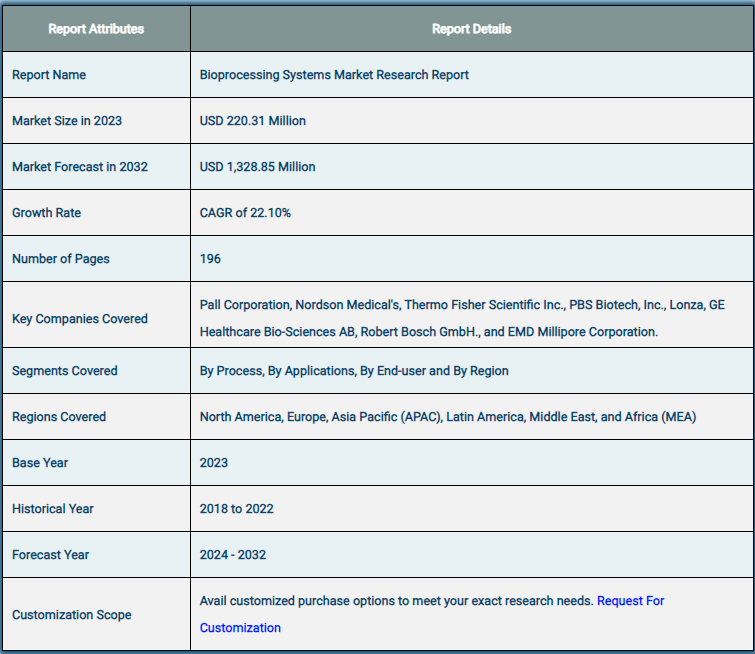Click the Segments Covered label
The image size is (755, 654).
pos(65,371)
